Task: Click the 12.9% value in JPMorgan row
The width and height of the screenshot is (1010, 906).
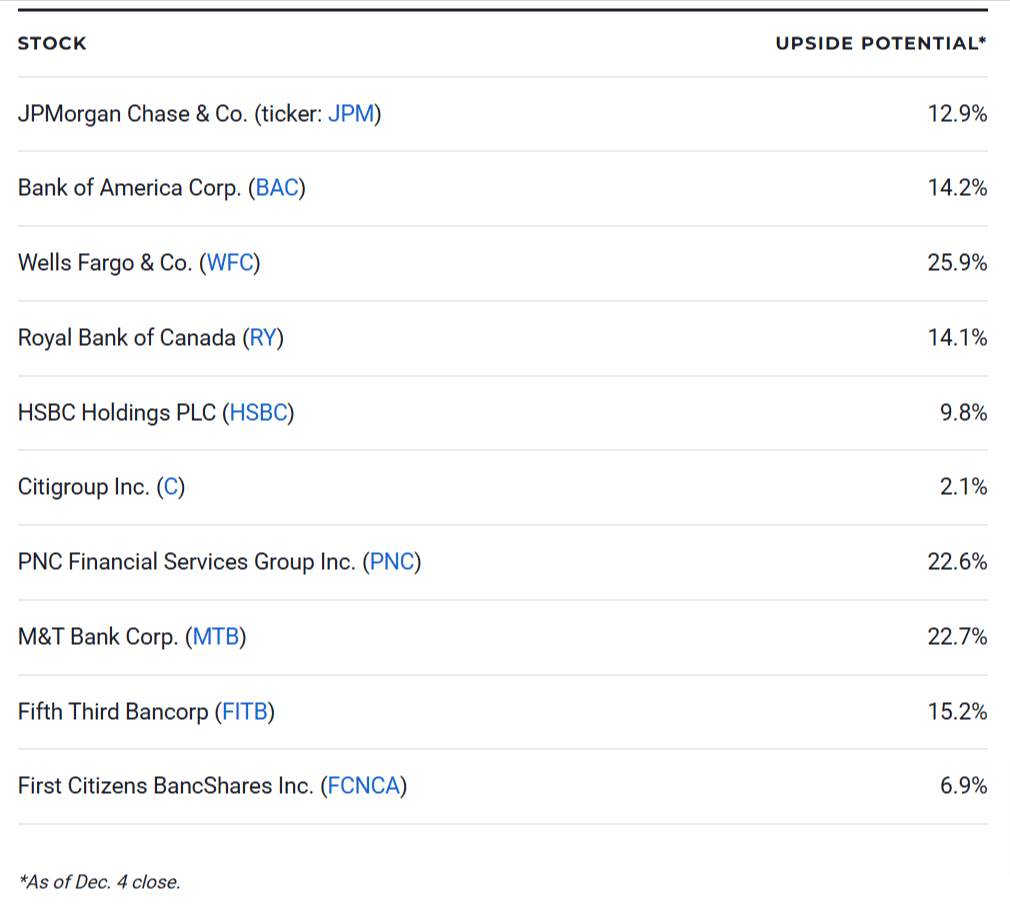Action: click(957, 114)
